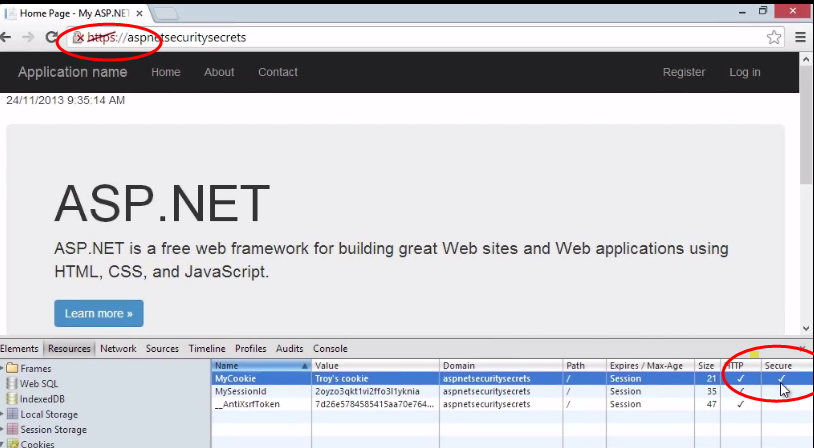
Task: Go forward using browser forward arrow
Action: click(x=28, y=37)
